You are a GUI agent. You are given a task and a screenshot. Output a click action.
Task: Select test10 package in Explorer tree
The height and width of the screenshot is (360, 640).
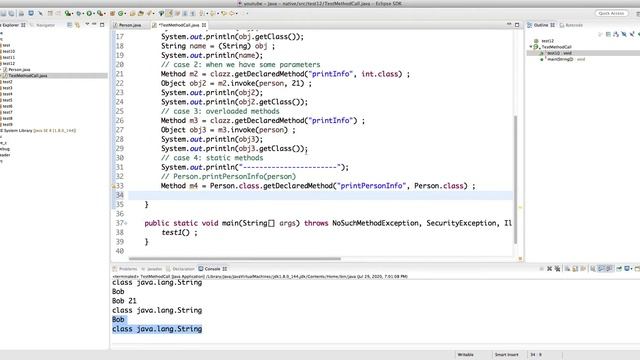click(9, 51)
